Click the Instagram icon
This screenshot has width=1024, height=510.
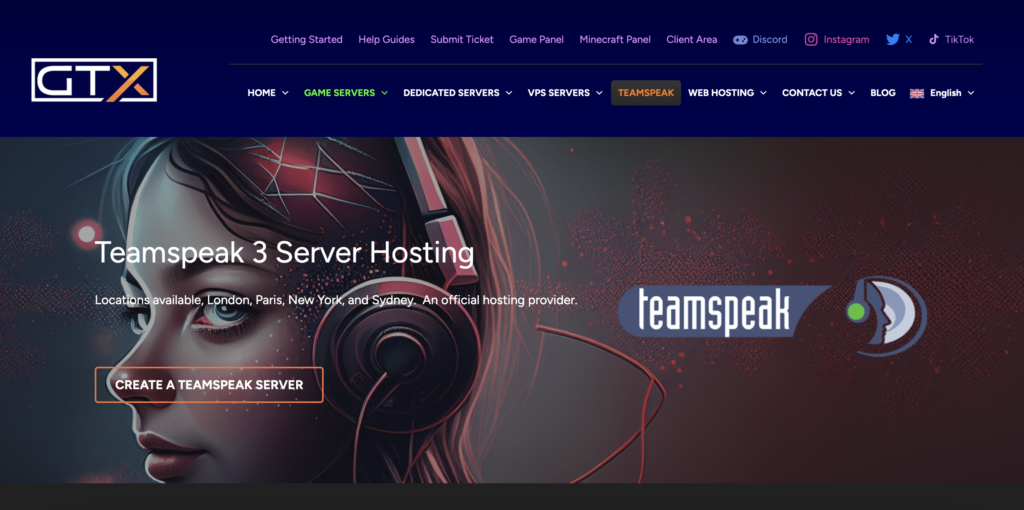click(x=812, y=40)
